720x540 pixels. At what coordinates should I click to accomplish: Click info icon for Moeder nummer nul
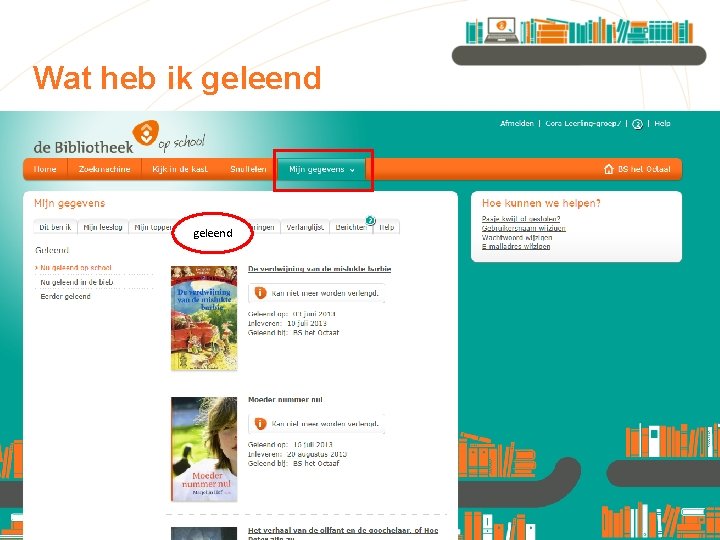(x=260, y=423)
